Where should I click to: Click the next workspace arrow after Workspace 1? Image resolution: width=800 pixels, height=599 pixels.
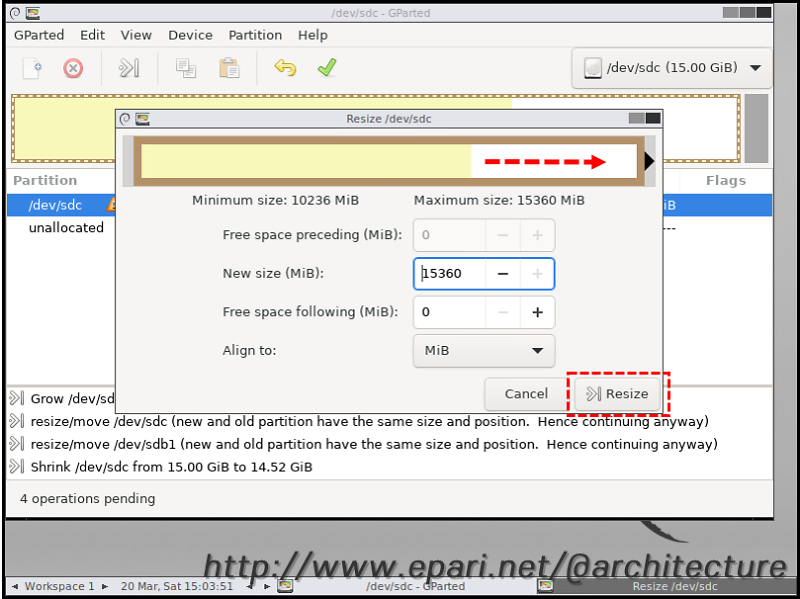[105, 586]
